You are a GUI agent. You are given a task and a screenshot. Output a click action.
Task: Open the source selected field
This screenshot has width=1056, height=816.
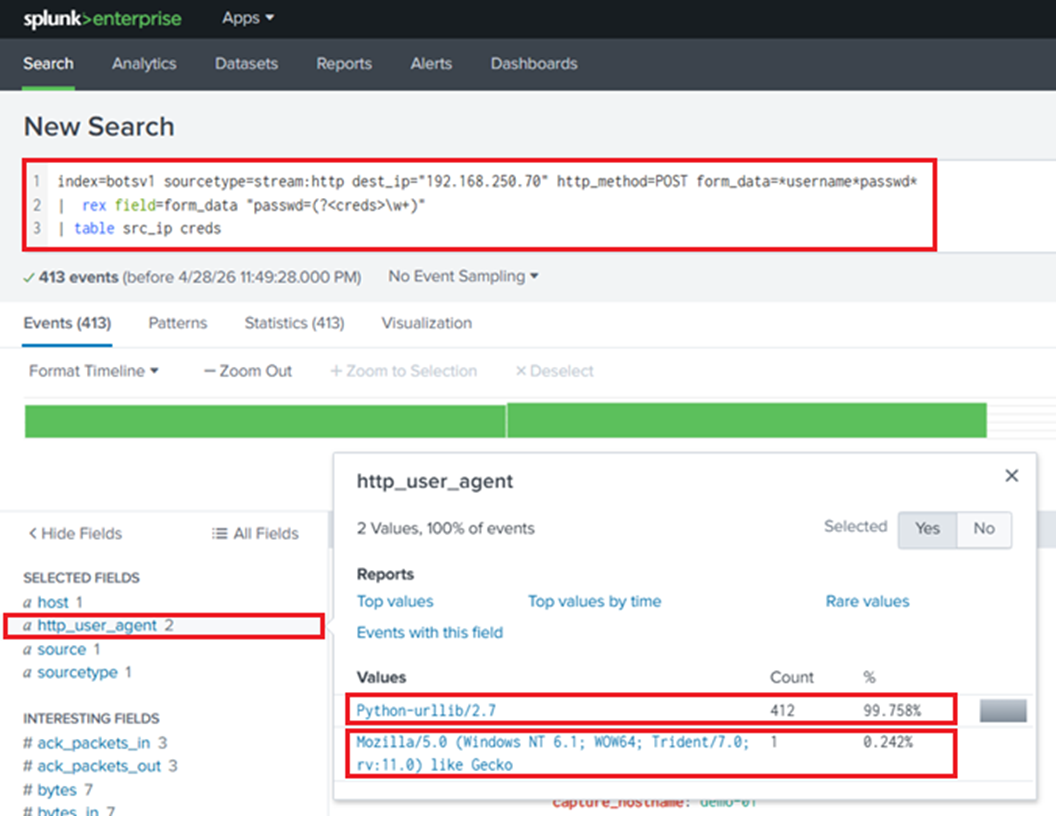(61, 649)
